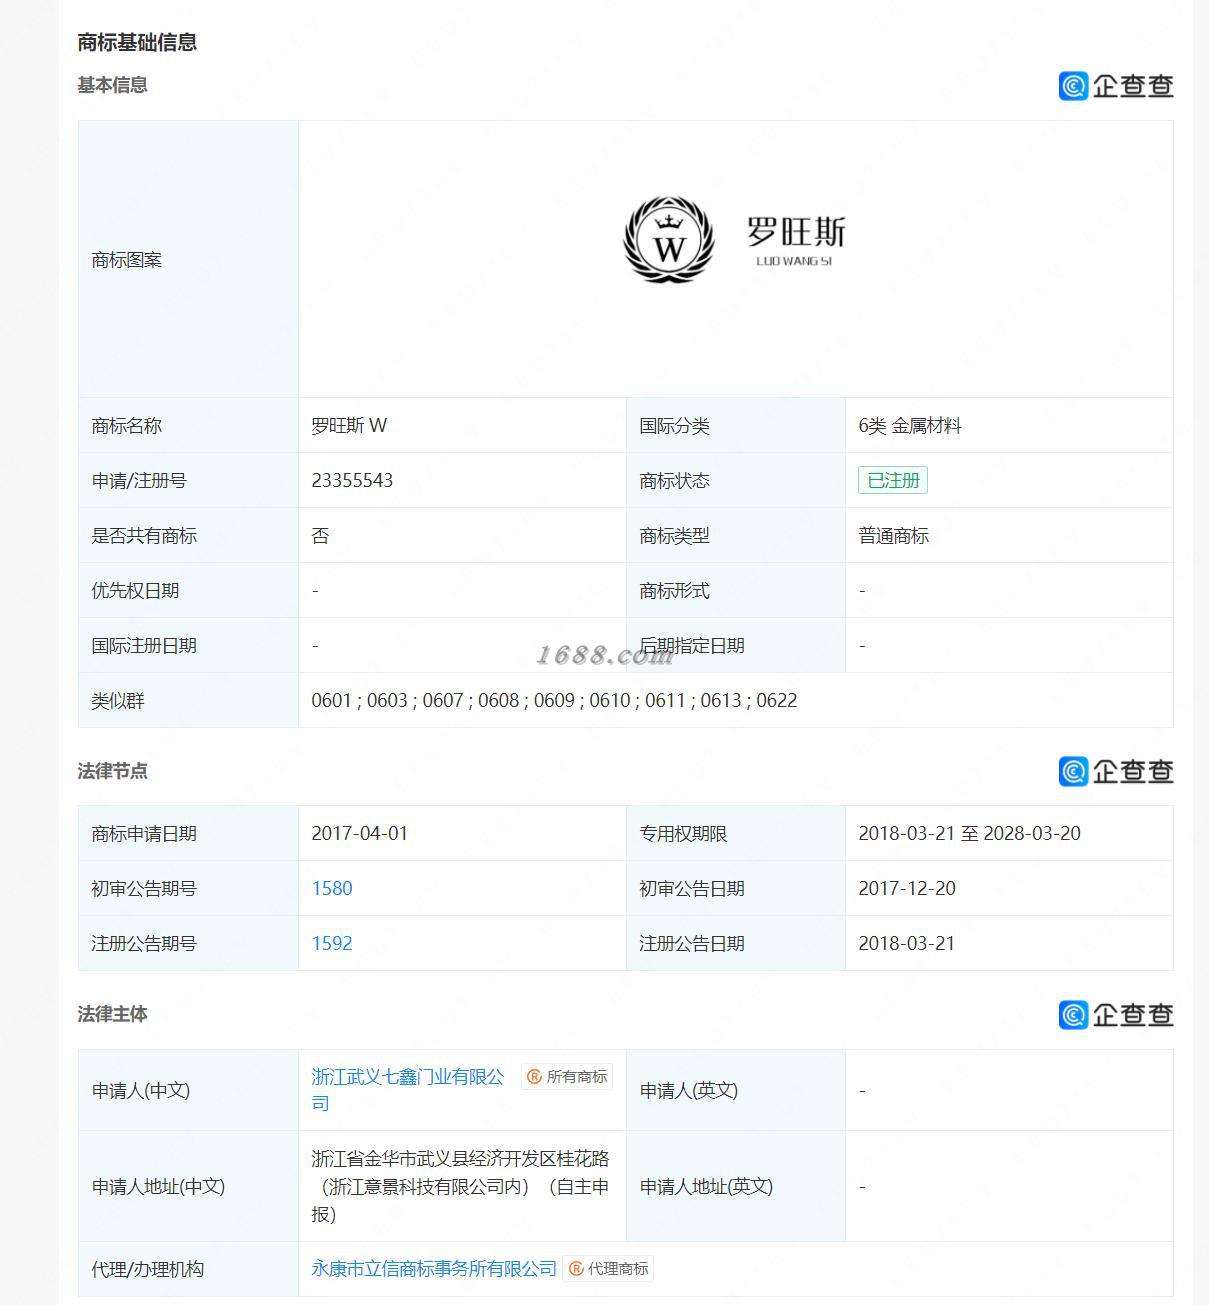Select the 法律主体 section heading

(112, 1014)
